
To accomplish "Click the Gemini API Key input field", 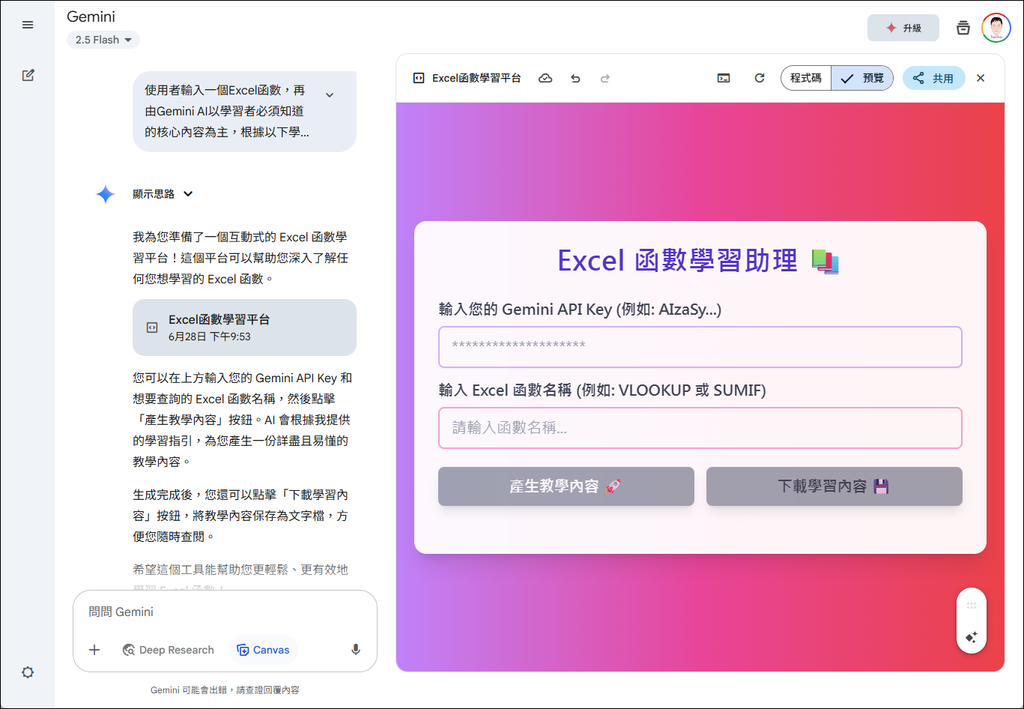I will 700,347.
